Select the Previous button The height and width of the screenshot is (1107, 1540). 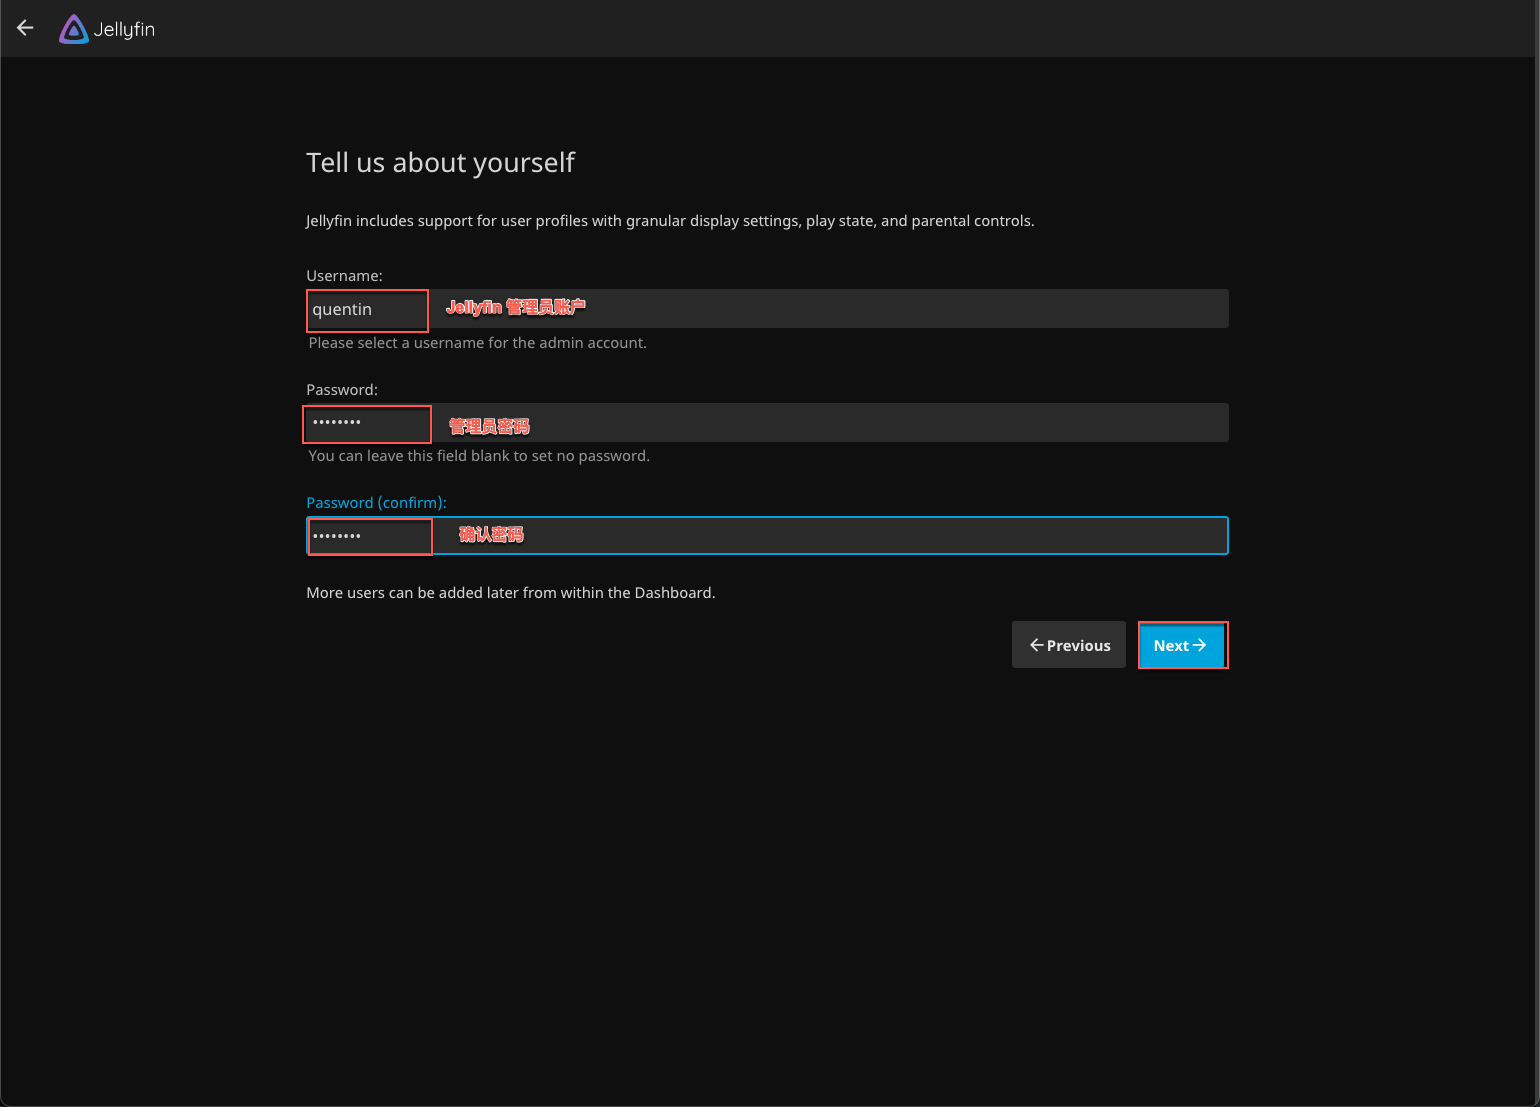[1068, 644]
